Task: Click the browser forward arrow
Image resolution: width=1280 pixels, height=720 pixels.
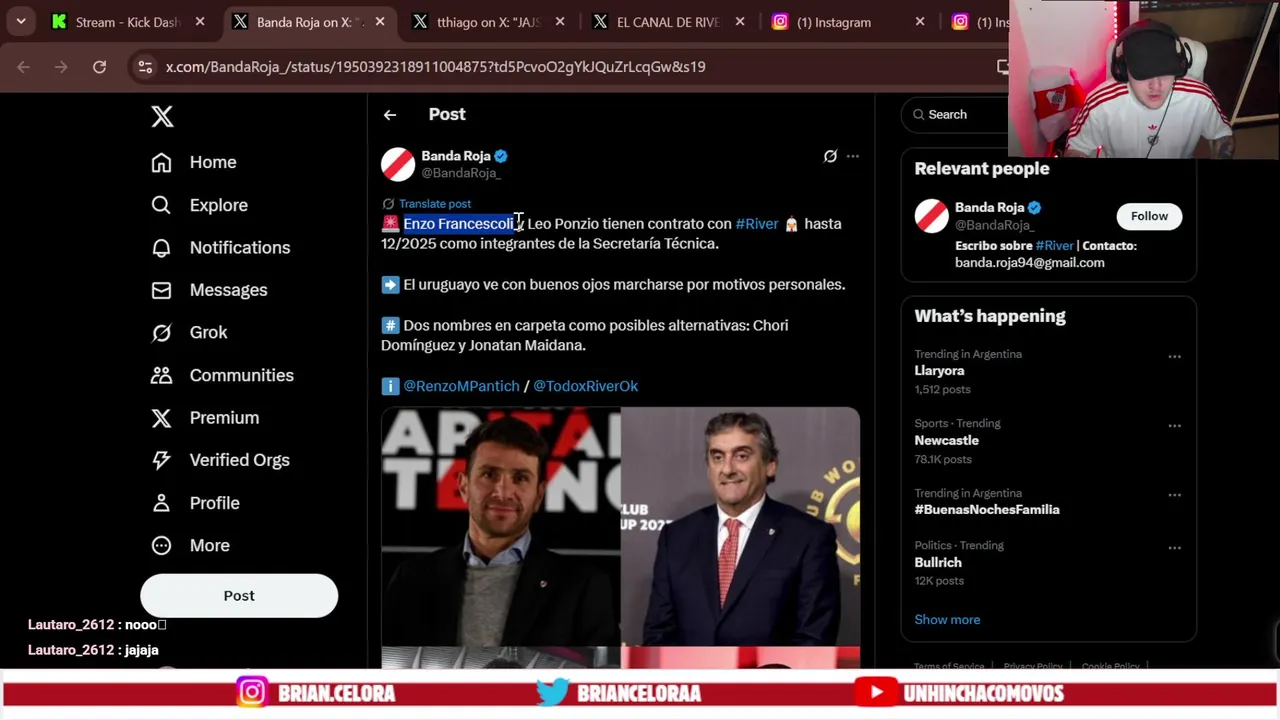Action: (61, 67)
